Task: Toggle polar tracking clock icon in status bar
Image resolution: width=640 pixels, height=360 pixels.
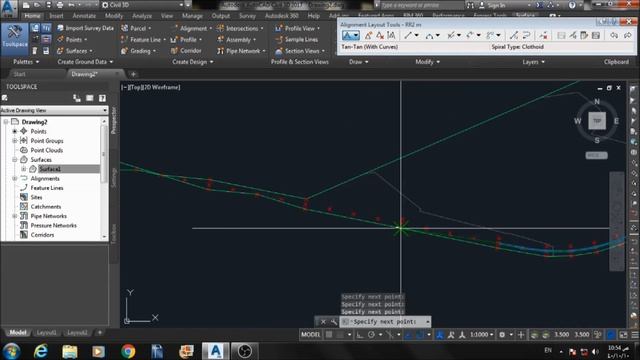Action: click(371, 335)
